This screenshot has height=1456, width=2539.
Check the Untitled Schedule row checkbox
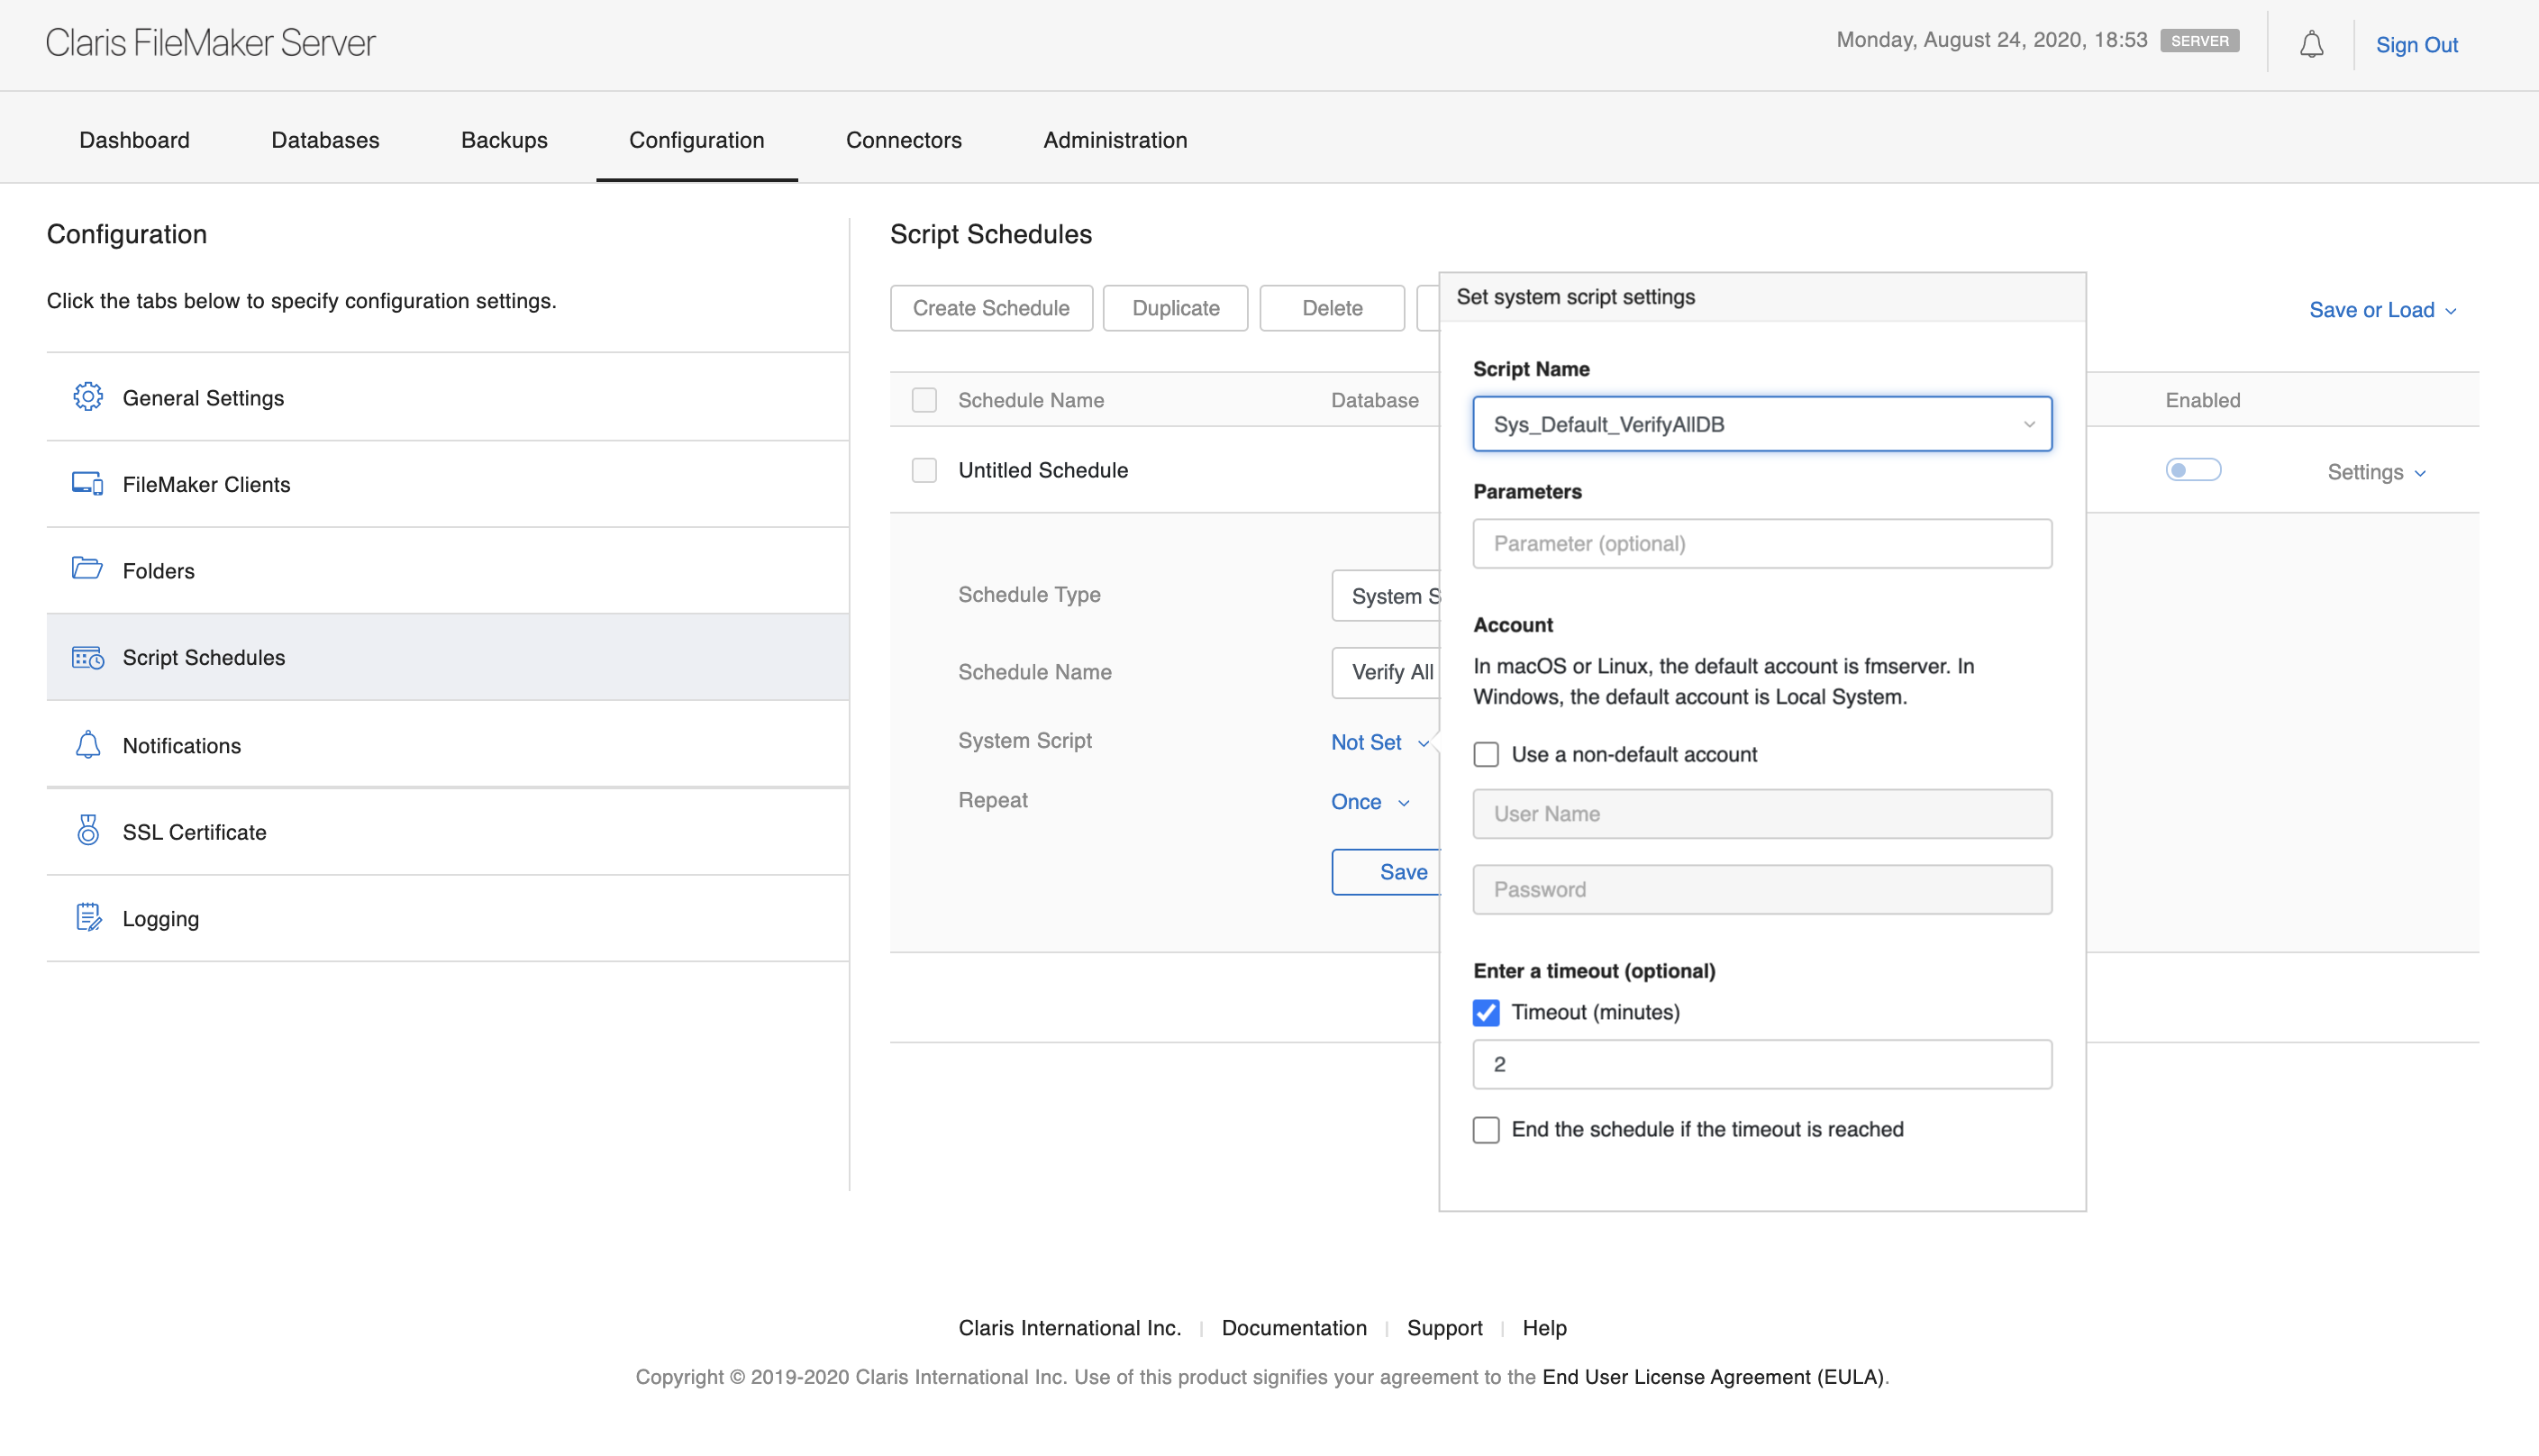pos(924,470)
